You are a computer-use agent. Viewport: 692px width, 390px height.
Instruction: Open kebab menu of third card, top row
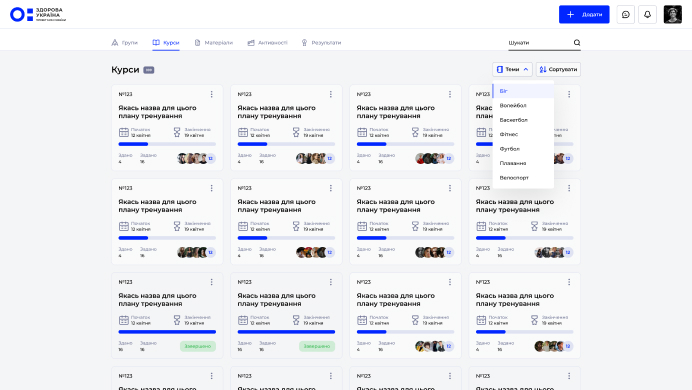450,94
